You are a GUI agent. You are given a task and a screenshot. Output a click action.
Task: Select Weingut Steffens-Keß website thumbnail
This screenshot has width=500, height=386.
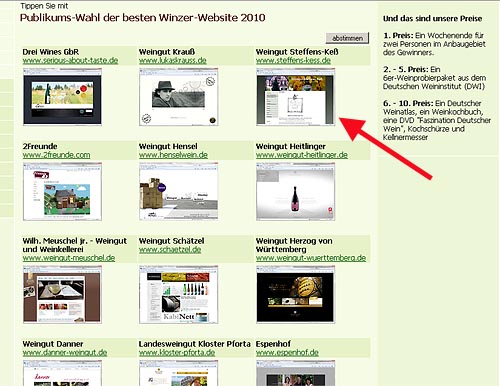[x=296, y=97]
